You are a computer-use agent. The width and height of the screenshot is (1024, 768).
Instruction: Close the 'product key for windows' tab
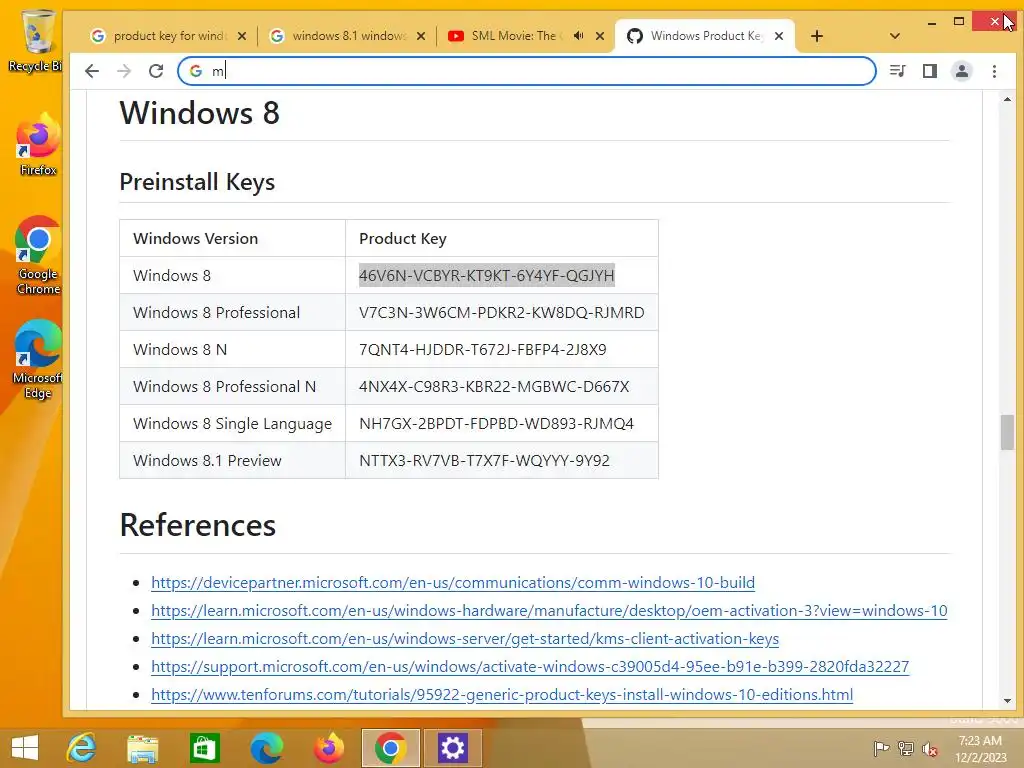click(x=242, y=36)
